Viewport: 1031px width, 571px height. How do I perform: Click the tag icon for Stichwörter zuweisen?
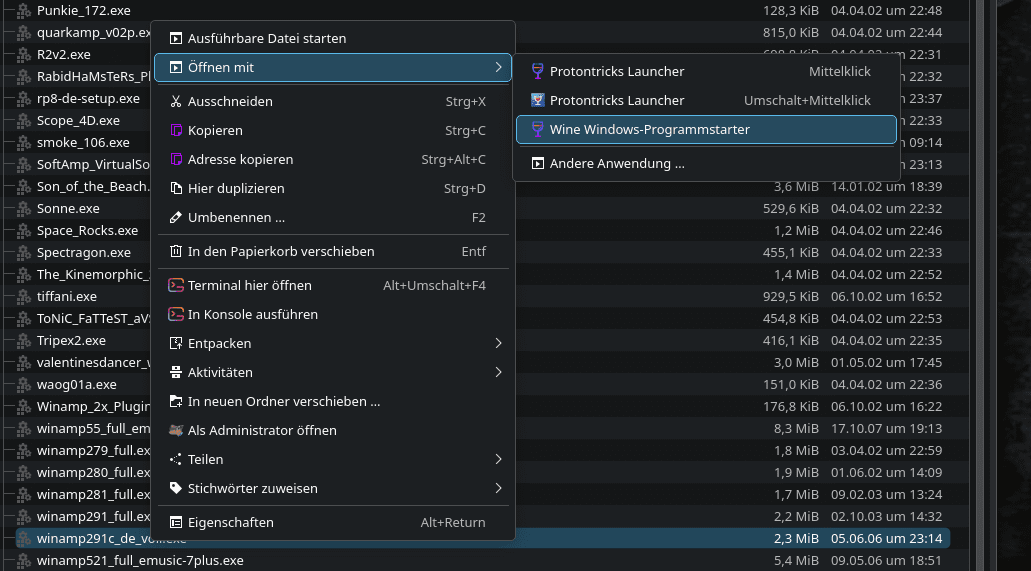176,488
